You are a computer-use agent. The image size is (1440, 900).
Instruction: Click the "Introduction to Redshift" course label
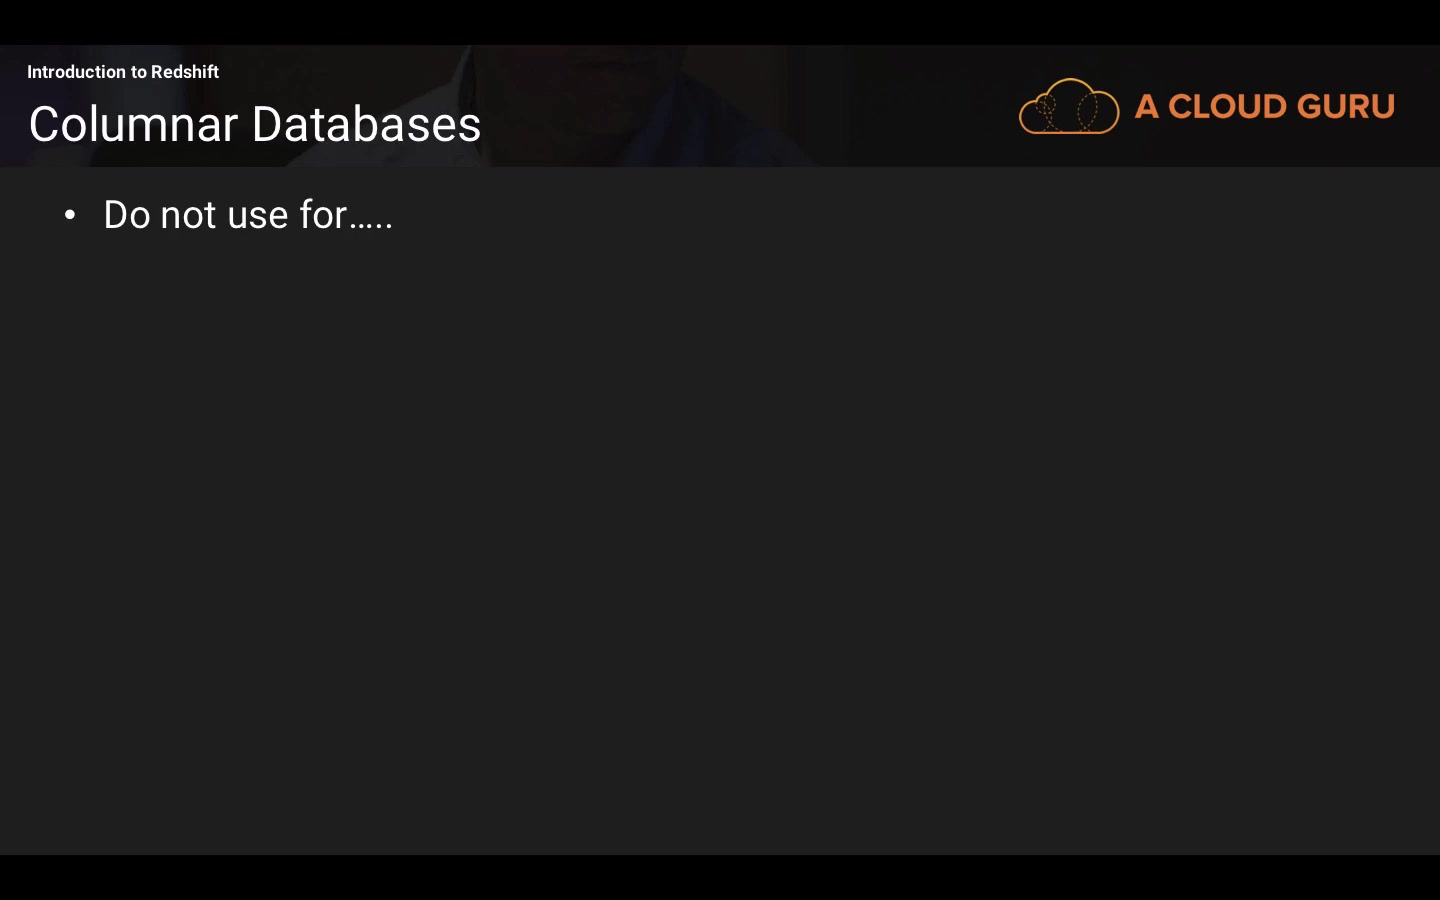coord(123,72)
